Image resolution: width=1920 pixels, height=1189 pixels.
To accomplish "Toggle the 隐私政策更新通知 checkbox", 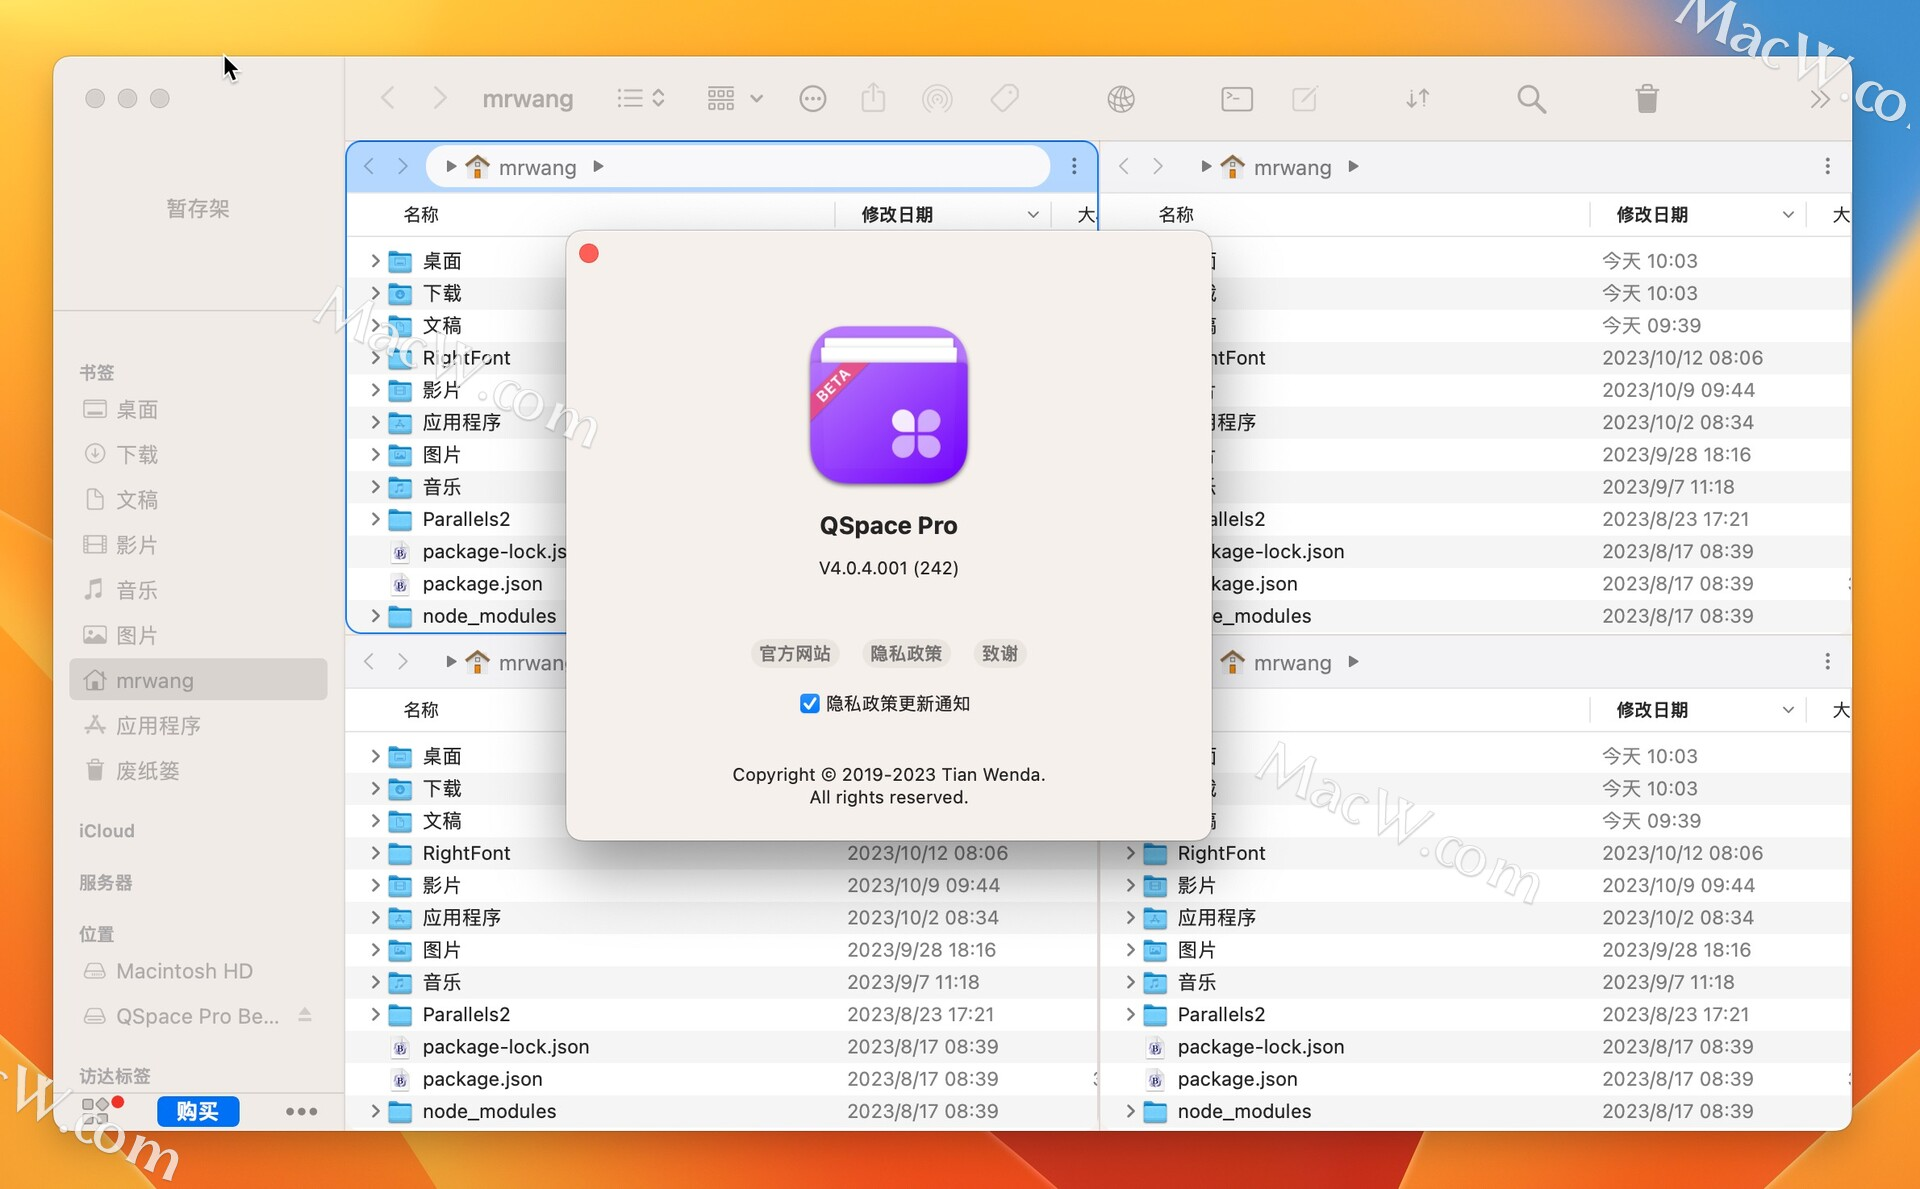I will coord(810,704).
